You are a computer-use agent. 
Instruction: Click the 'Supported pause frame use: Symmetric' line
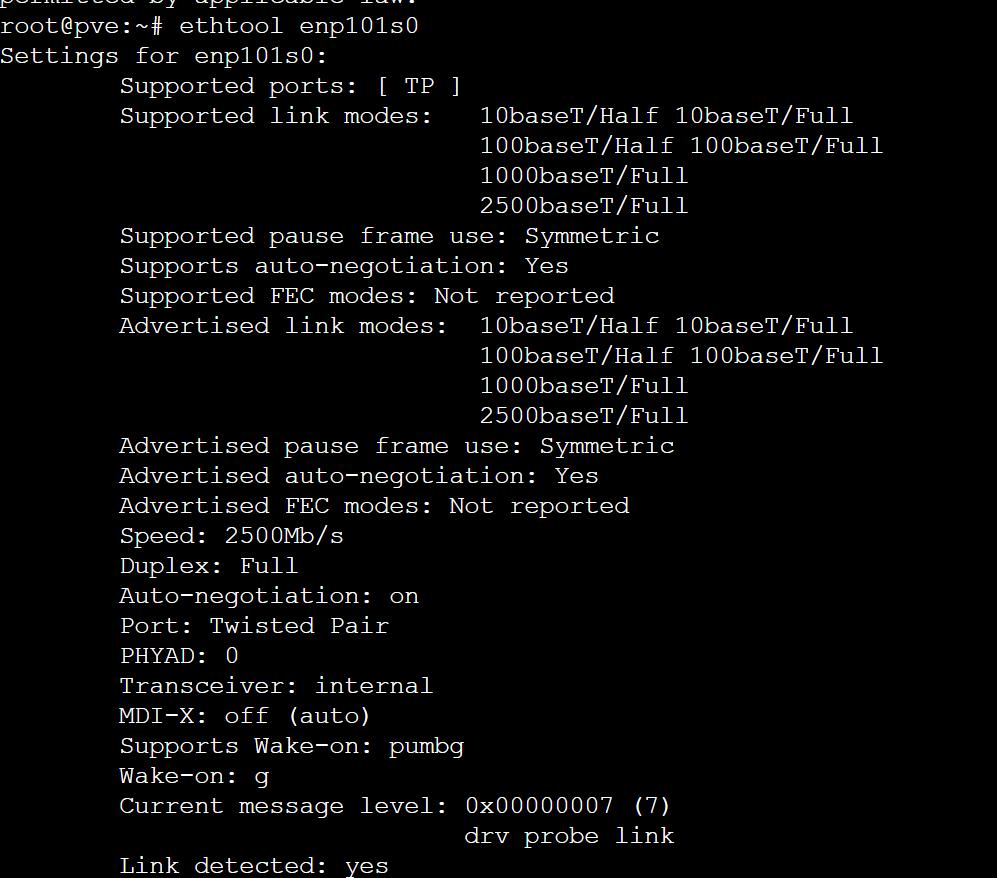[389, 236]
